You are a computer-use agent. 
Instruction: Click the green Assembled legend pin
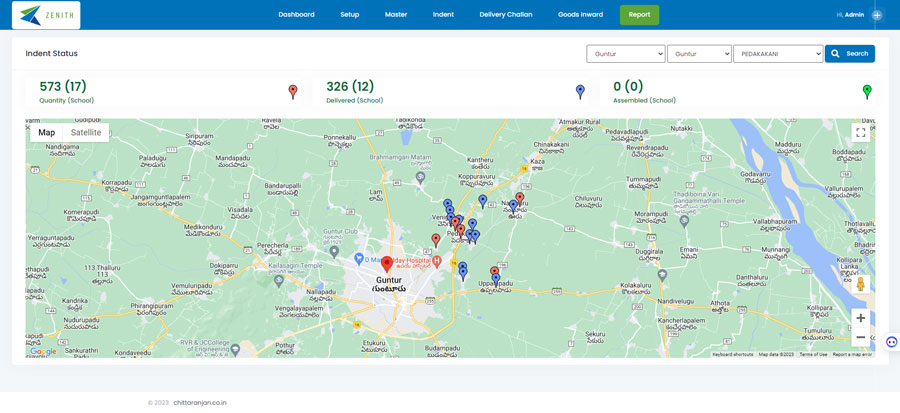(867, 92)
